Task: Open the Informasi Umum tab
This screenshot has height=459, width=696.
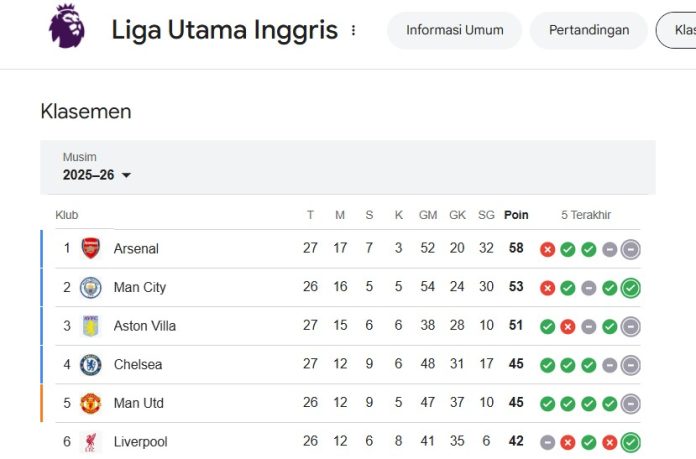Action: (455, 30)
